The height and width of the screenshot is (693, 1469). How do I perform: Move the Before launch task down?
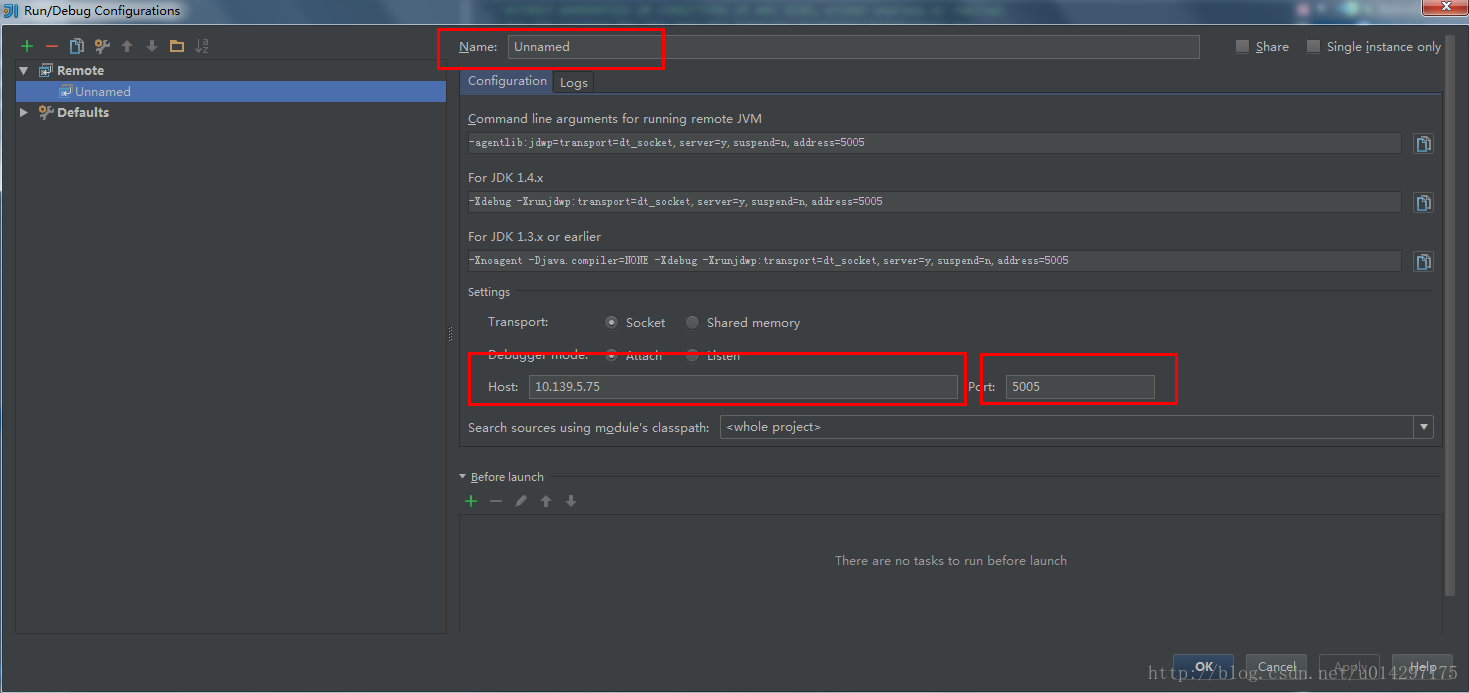click(571, 501)
